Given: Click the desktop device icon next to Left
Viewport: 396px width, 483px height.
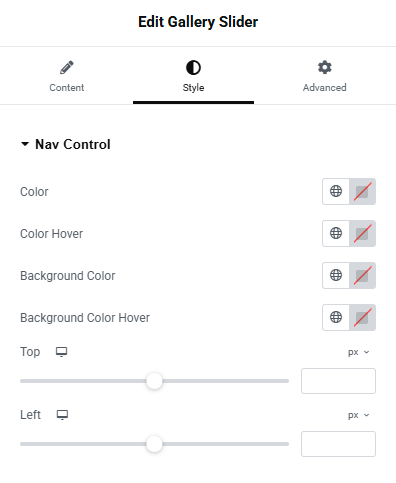Looking at the screenshot, I should pos(62,415).
